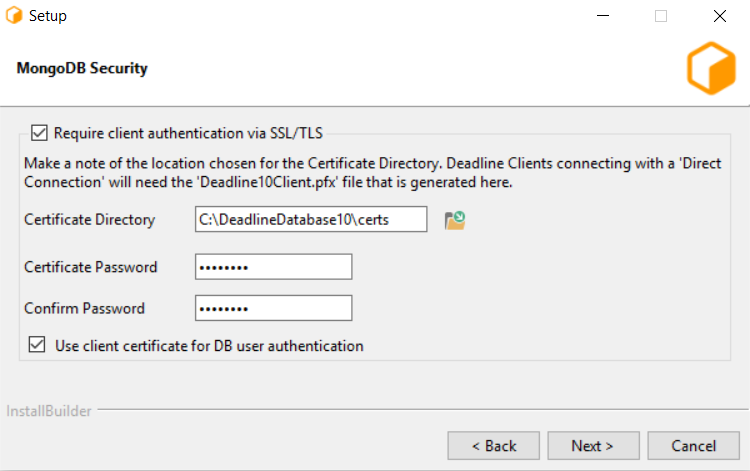Screen dimensions: 750x471
Task: Click into the Certificate Password field
Action: [274, 267]
